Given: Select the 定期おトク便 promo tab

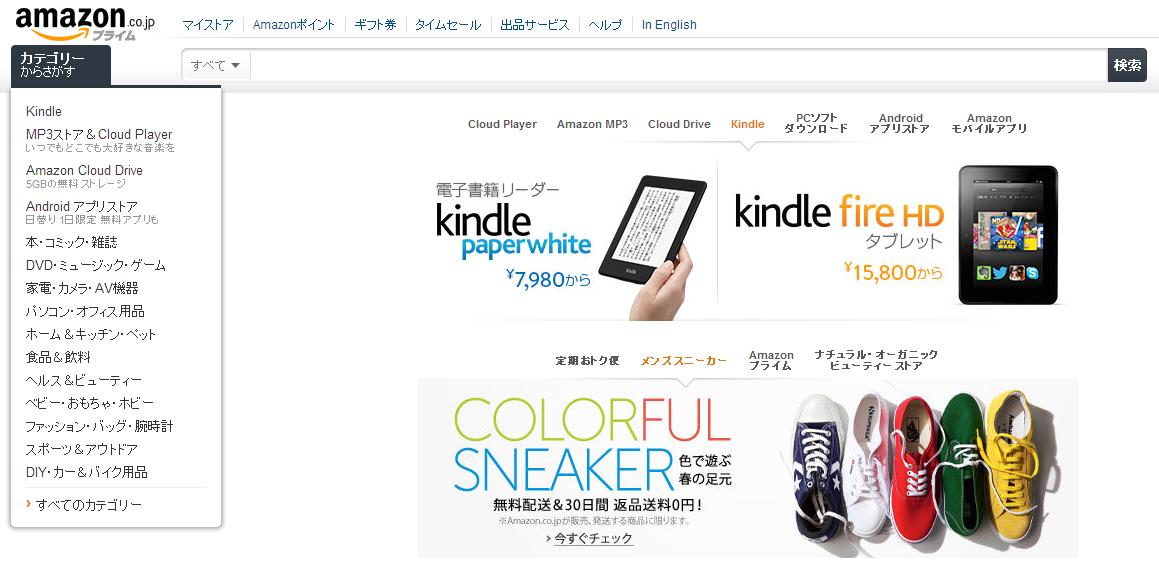Looking at the screenshot, I should tap(588, 361).
